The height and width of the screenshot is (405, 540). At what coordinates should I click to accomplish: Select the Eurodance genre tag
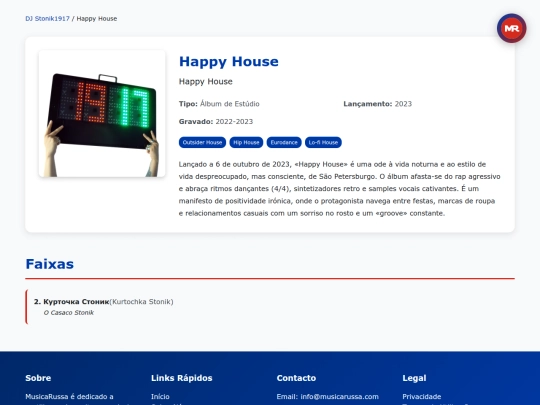pos(284,142)
